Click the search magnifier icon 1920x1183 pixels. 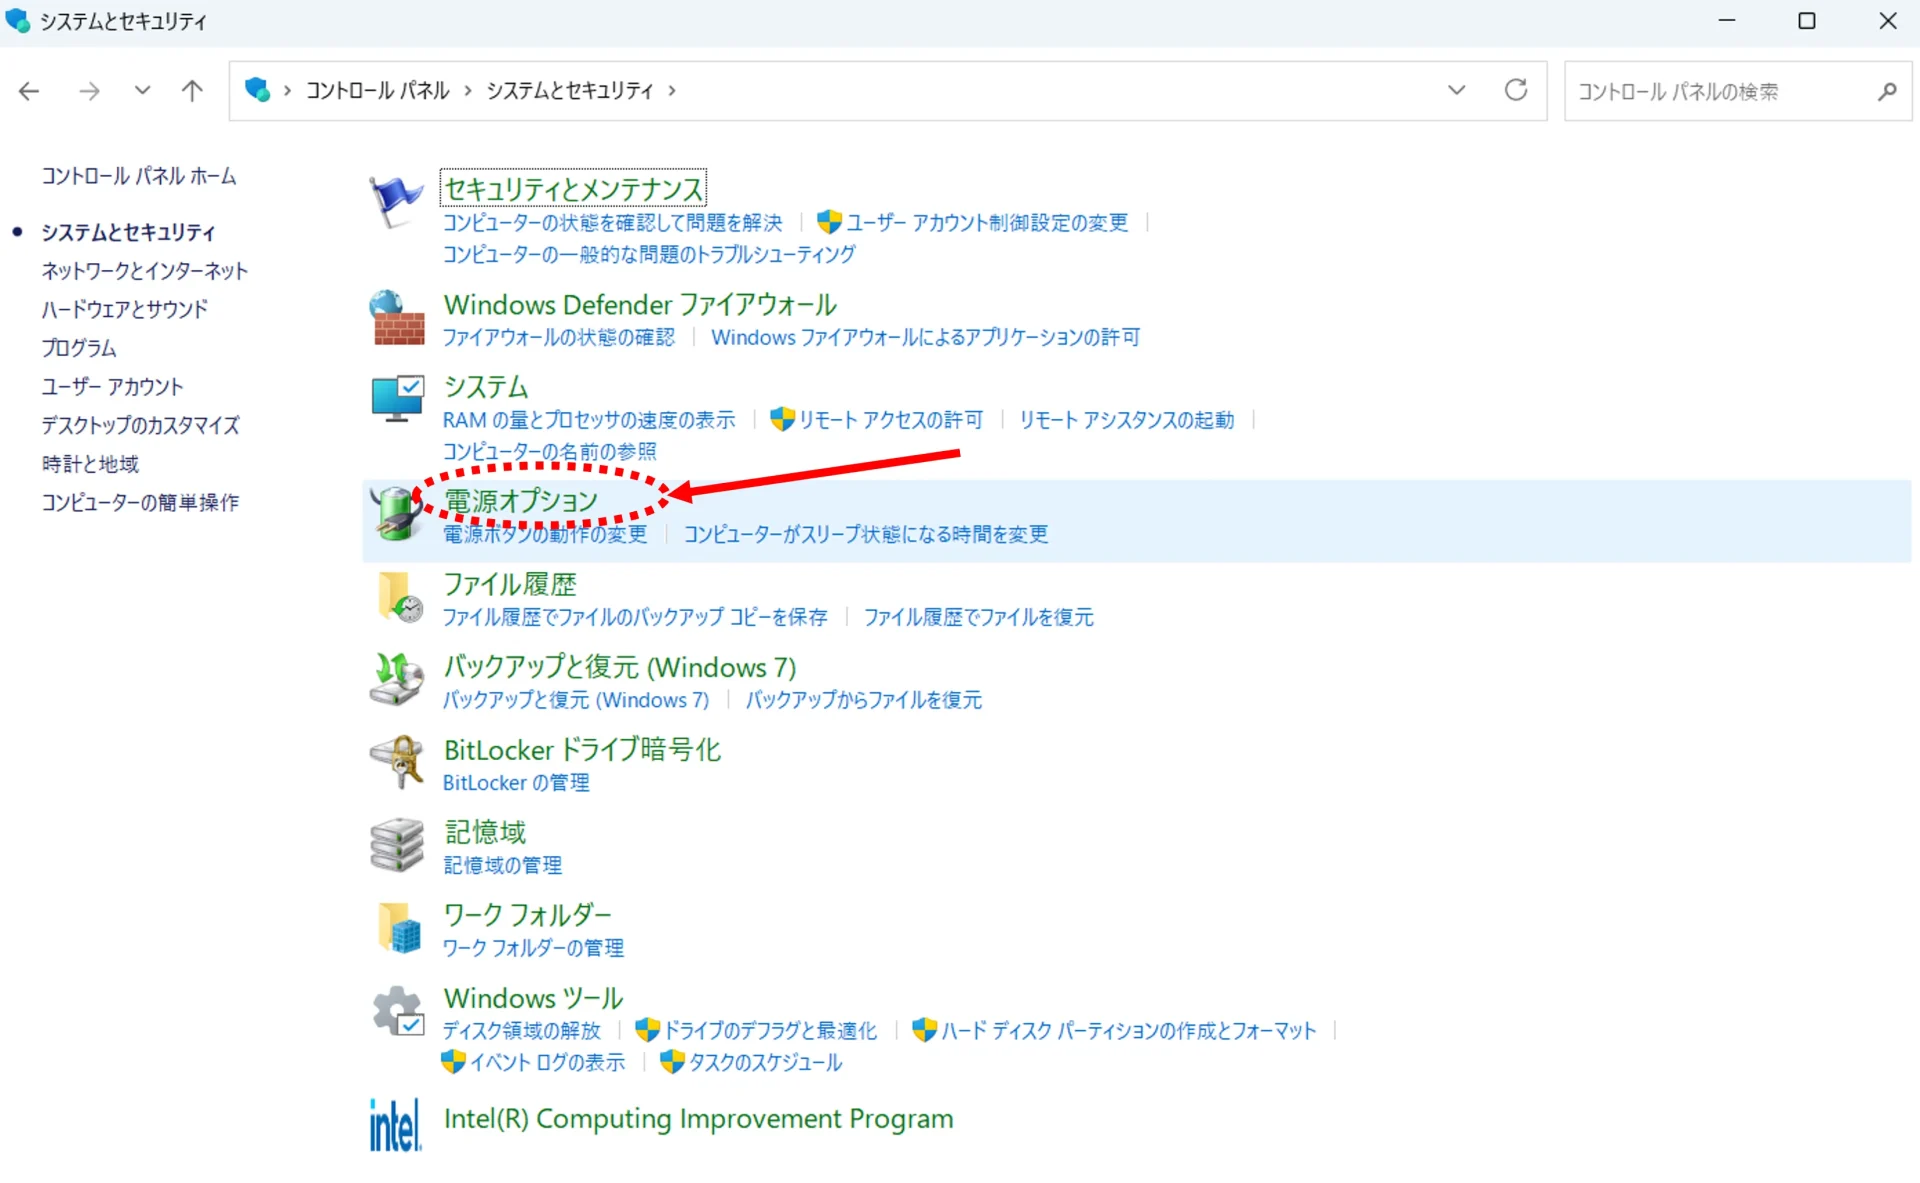coord(1887,91)
